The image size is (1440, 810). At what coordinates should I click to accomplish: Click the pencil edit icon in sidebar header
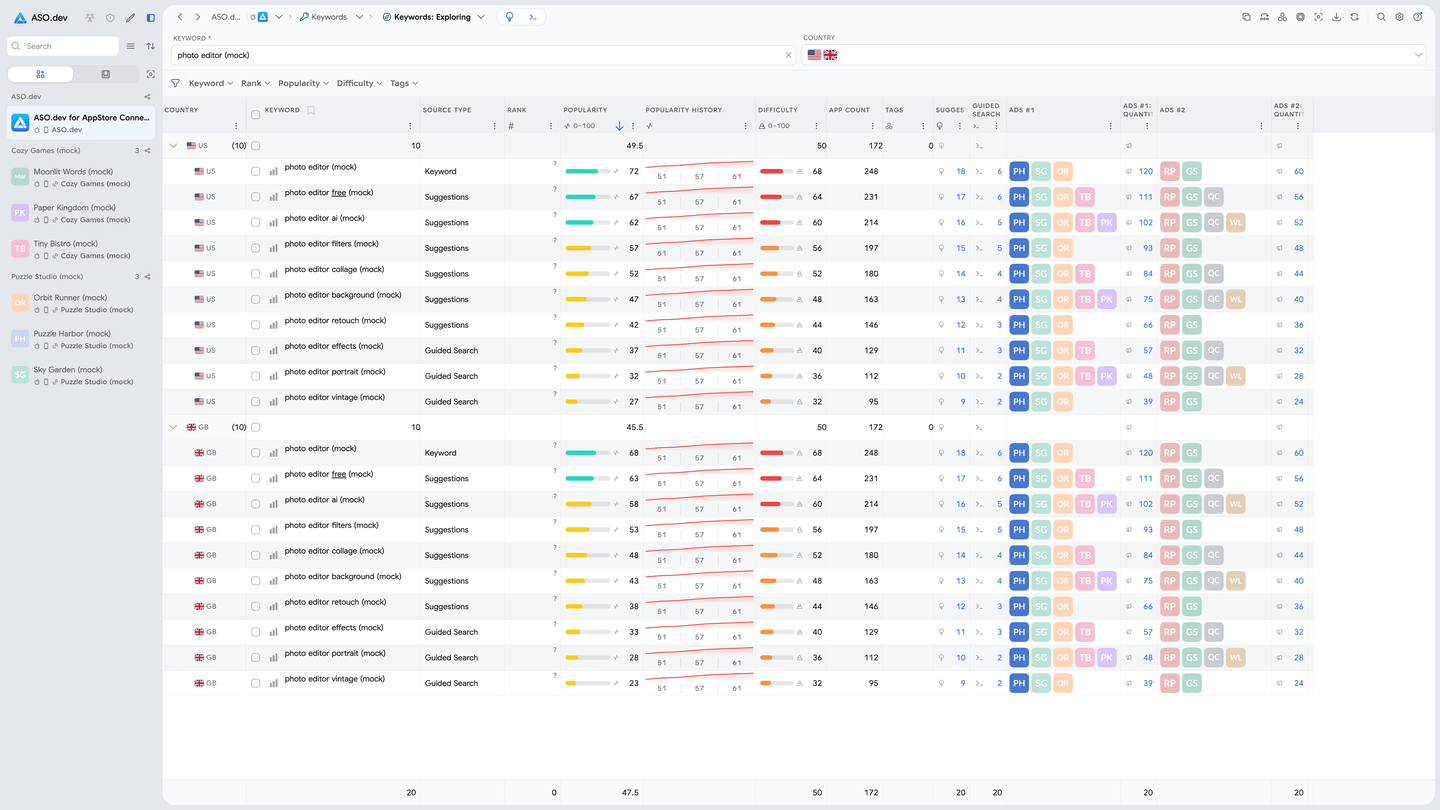(x=130, y=18)
